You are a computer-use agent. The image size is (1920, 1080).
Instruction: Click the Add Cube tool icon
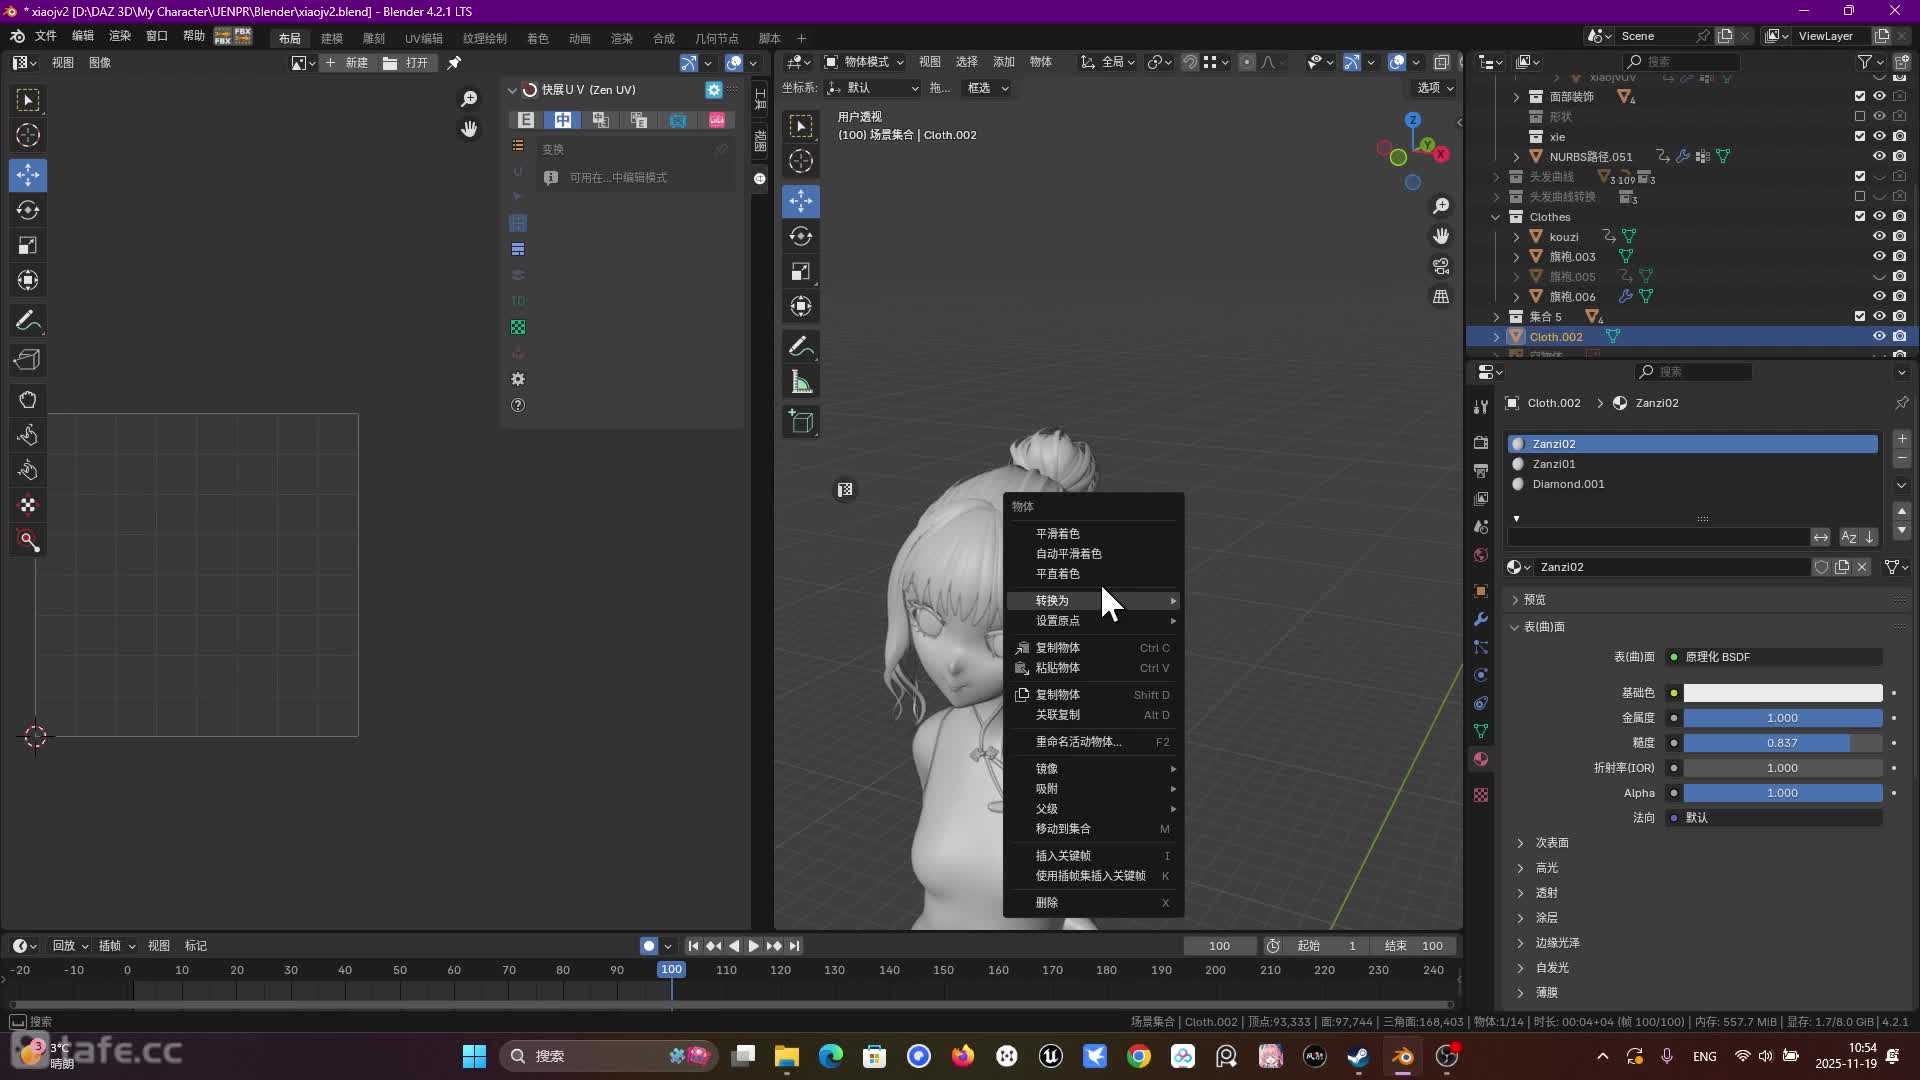pos(801,422)
